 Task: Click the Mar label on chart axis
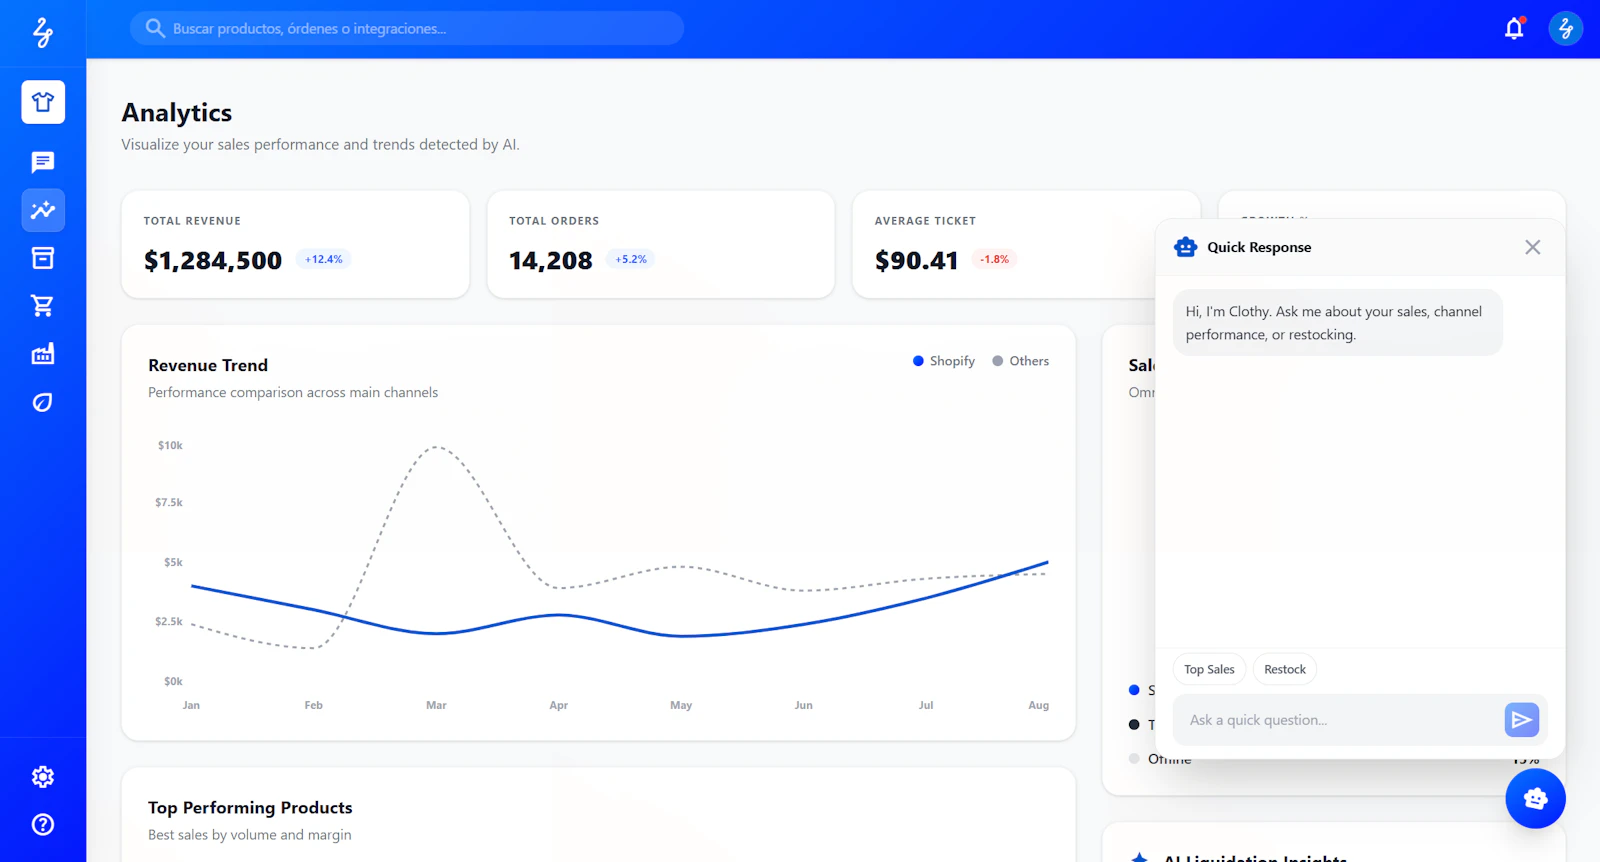coord(436,705)
